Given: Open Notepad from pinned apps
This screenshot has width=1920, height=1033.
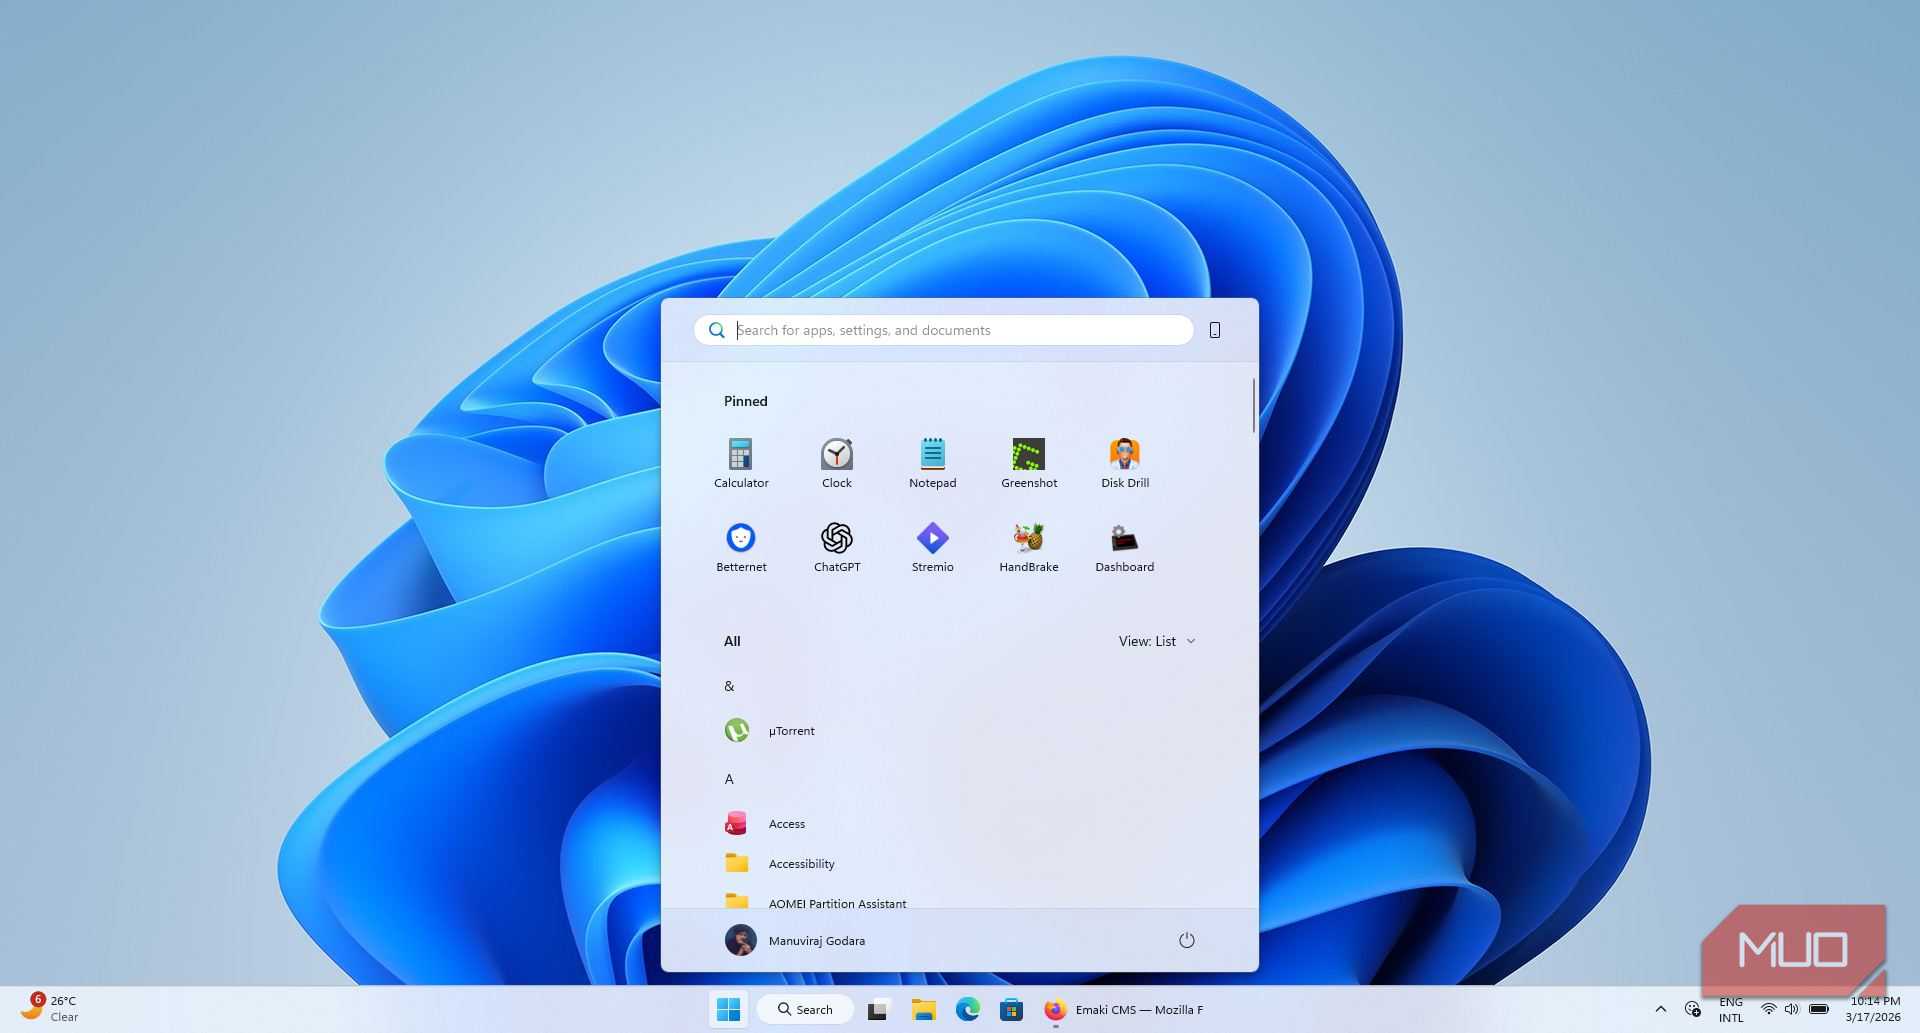Looking at the screenshot, I should click(x=933, y=463).
